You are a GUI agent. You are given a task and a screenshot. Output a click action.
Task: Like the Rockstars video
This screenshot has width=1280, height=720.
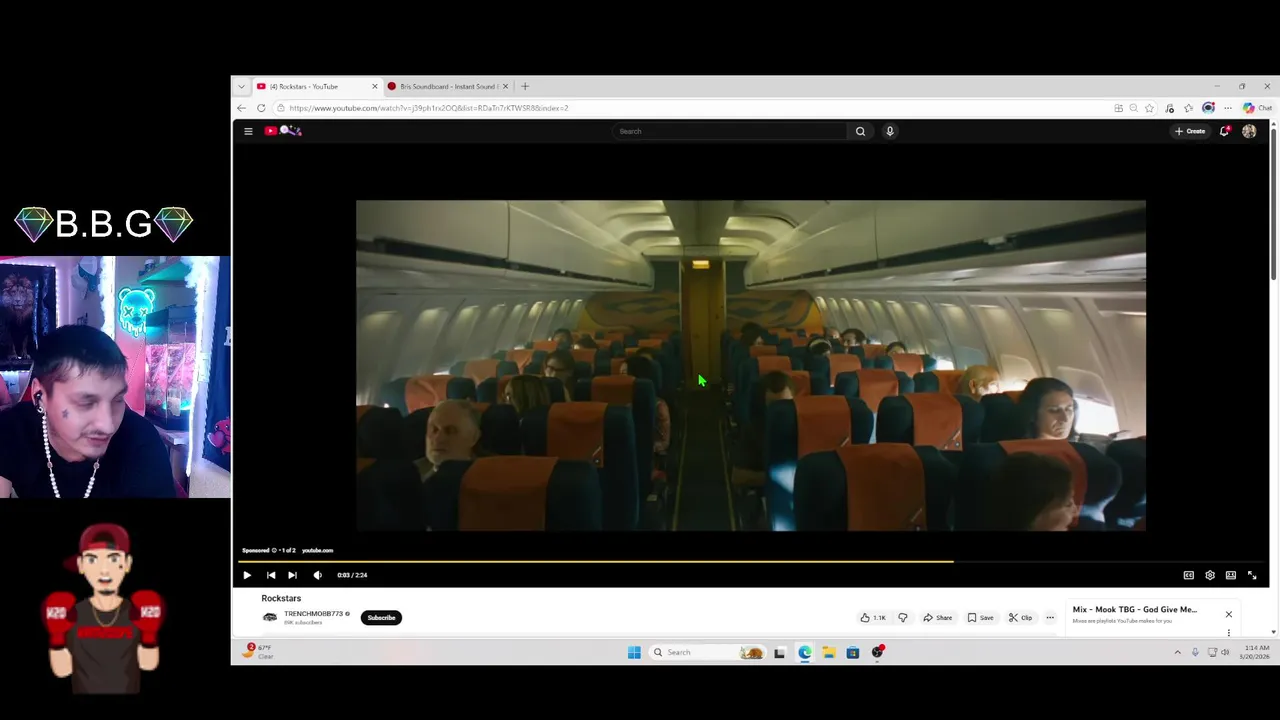click(873, 618)
